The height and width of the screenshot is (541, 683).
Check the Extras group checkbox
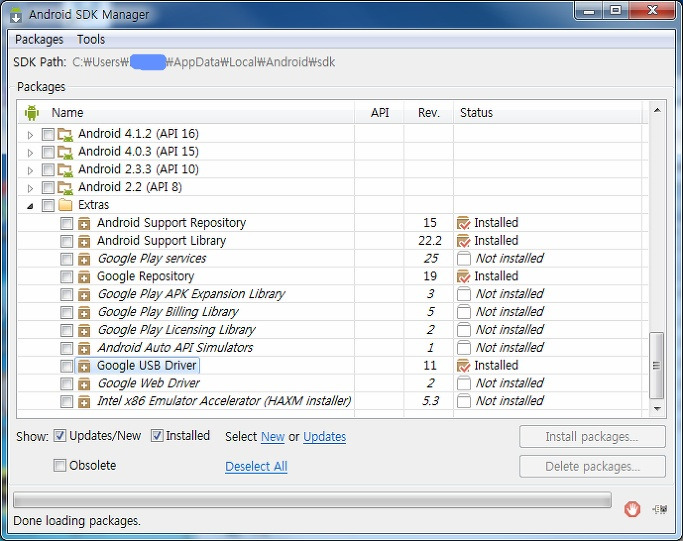[48, 205]
